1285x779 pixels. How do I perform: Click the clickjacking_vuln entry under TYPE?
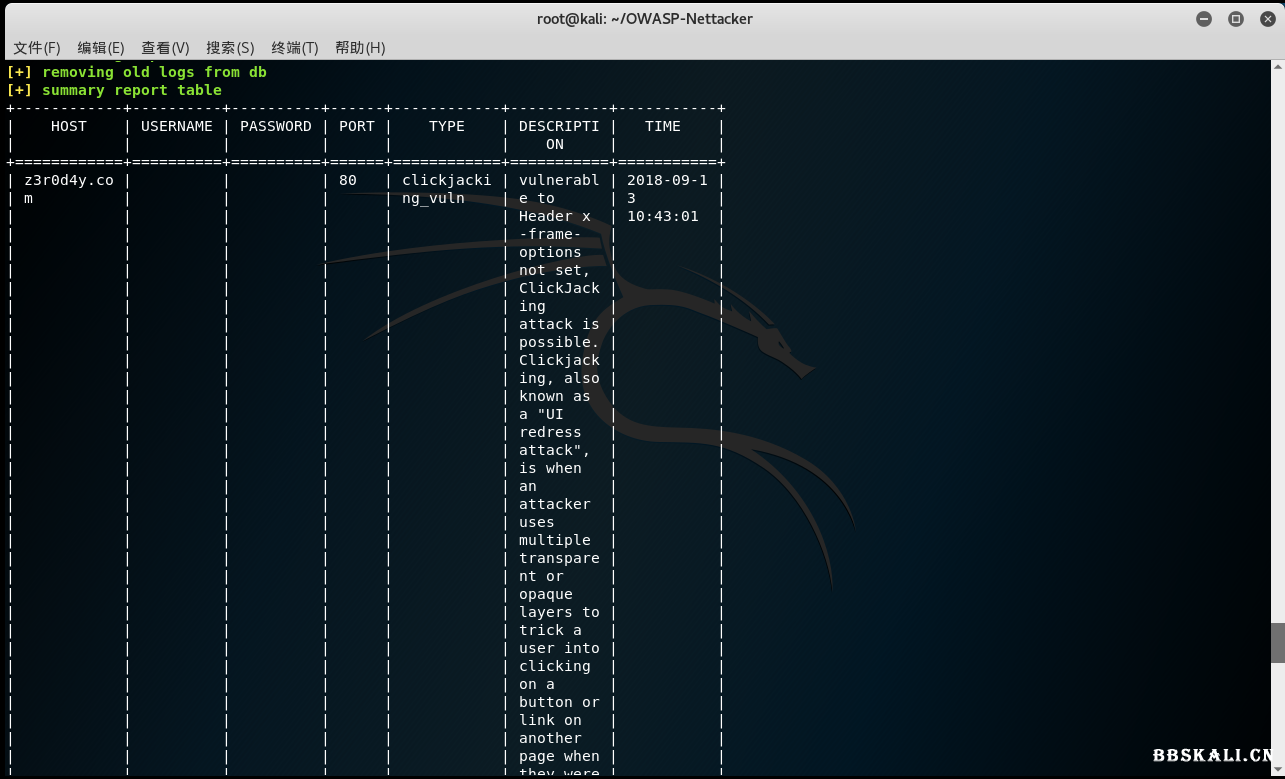point(446,189)
